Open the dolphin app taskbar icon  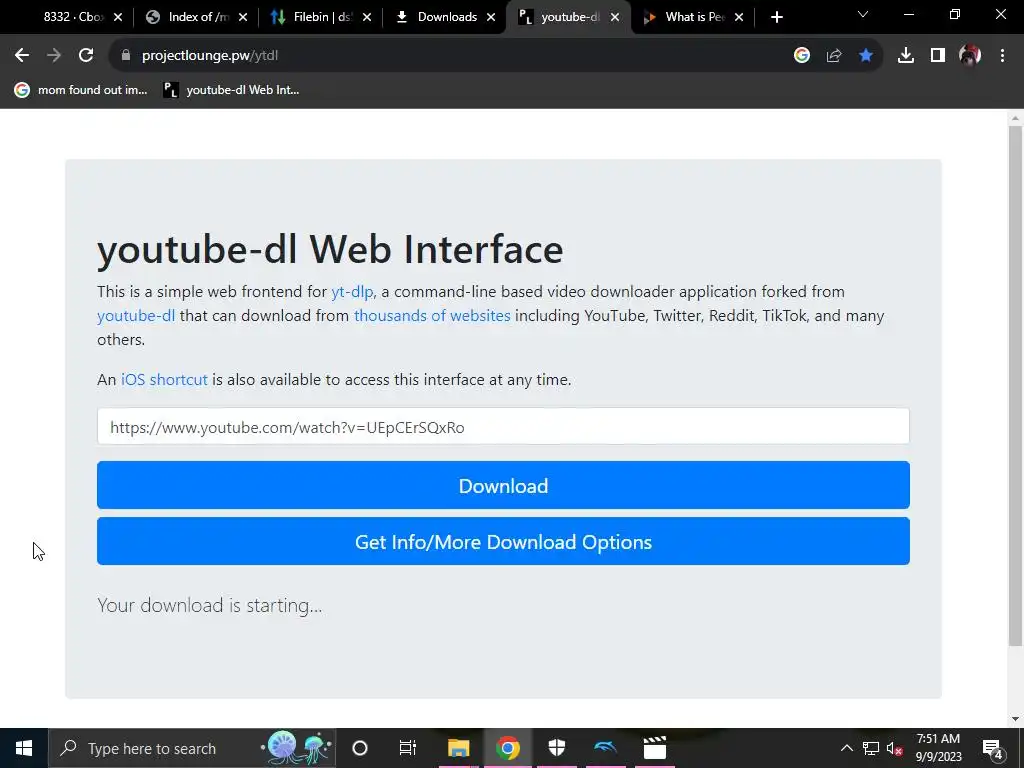[x=605, y=748]
